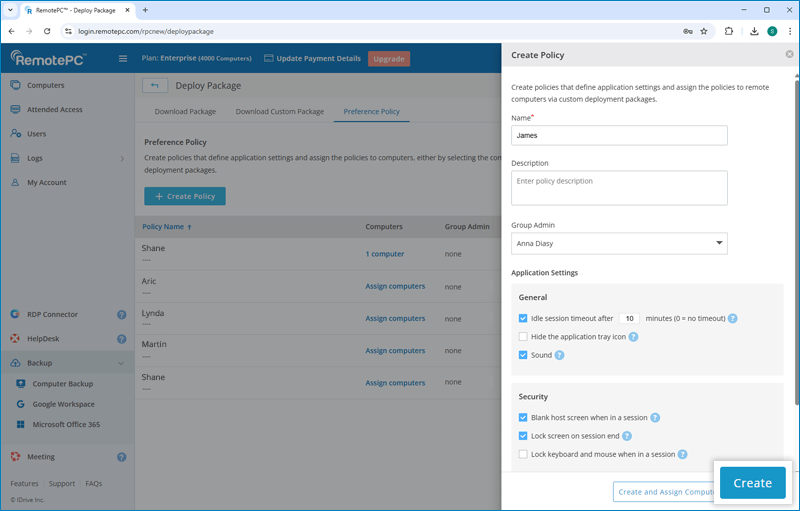Click the hamburger menu icon beside RemotePC logo
This screenshot has width=800, height=511.
[123, 59]
